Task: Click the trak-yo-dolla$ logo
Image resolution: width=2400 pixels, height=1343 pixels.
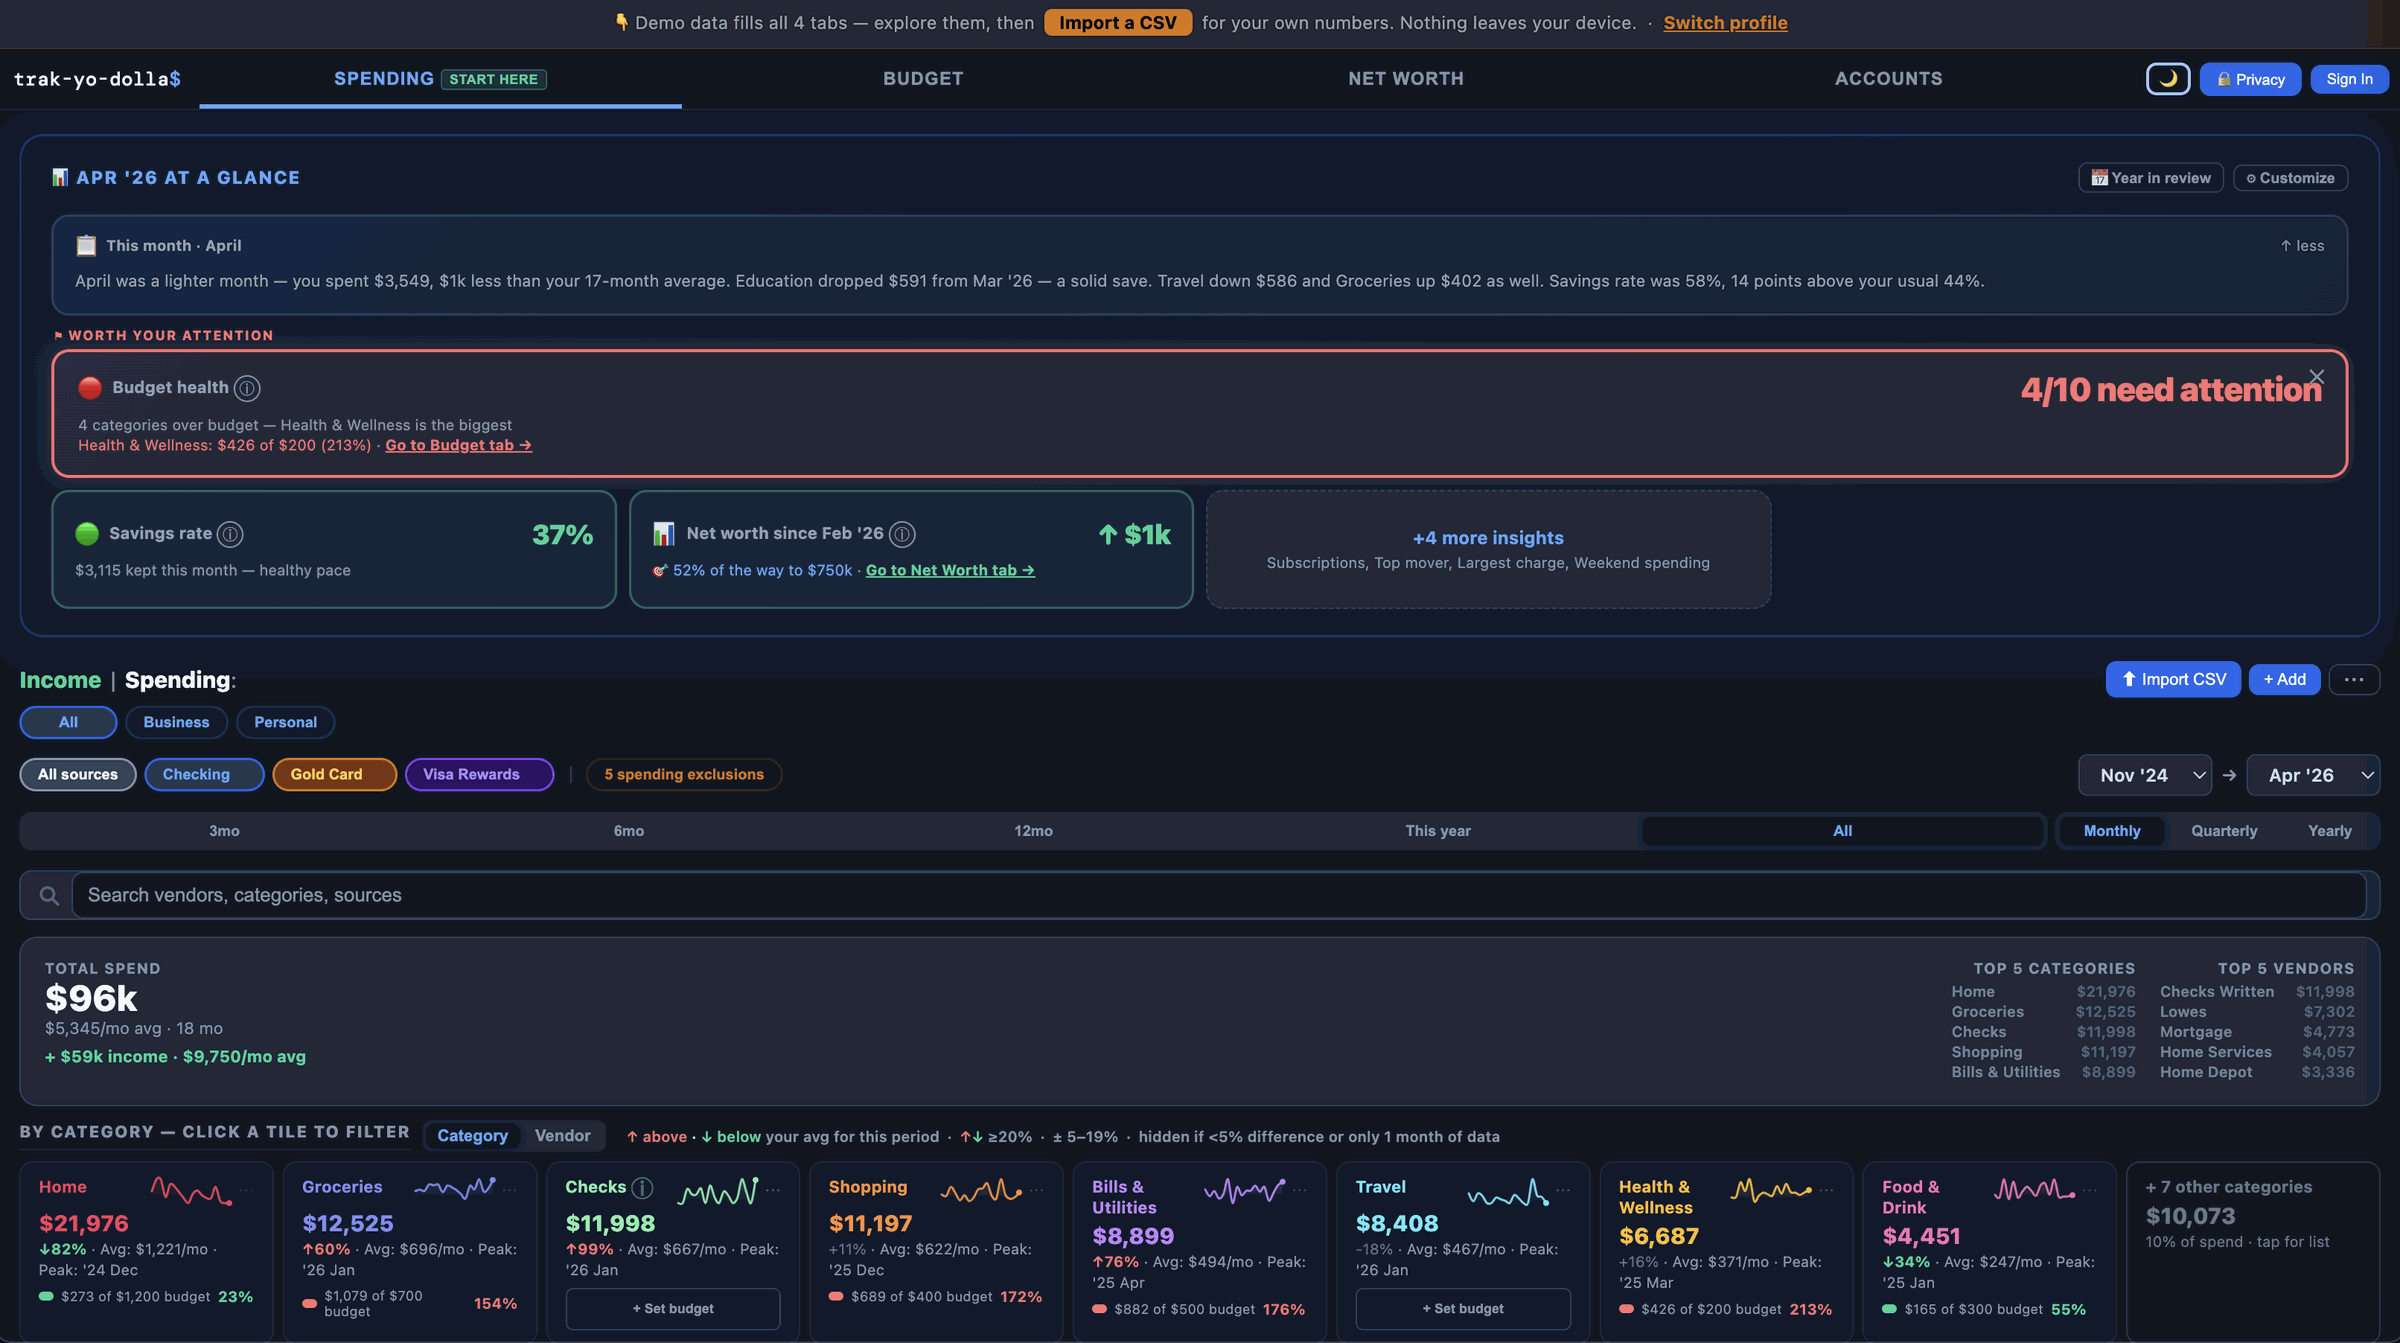Action: (97, 79)
